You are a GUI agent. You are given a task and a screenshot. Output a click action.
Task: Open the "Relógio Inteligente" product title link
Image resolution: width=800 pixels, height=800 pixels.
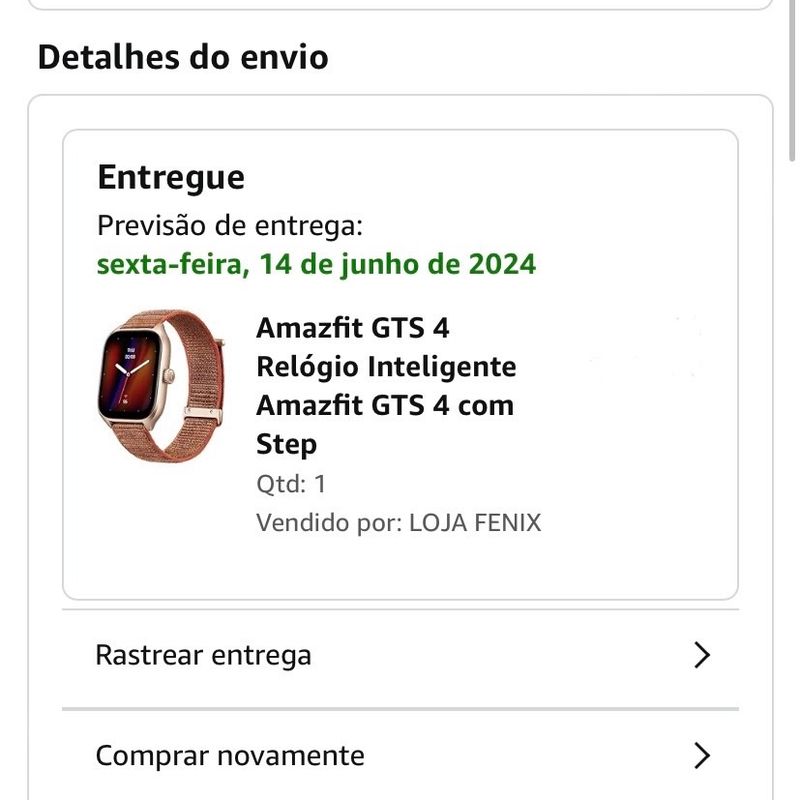point(386,367)
